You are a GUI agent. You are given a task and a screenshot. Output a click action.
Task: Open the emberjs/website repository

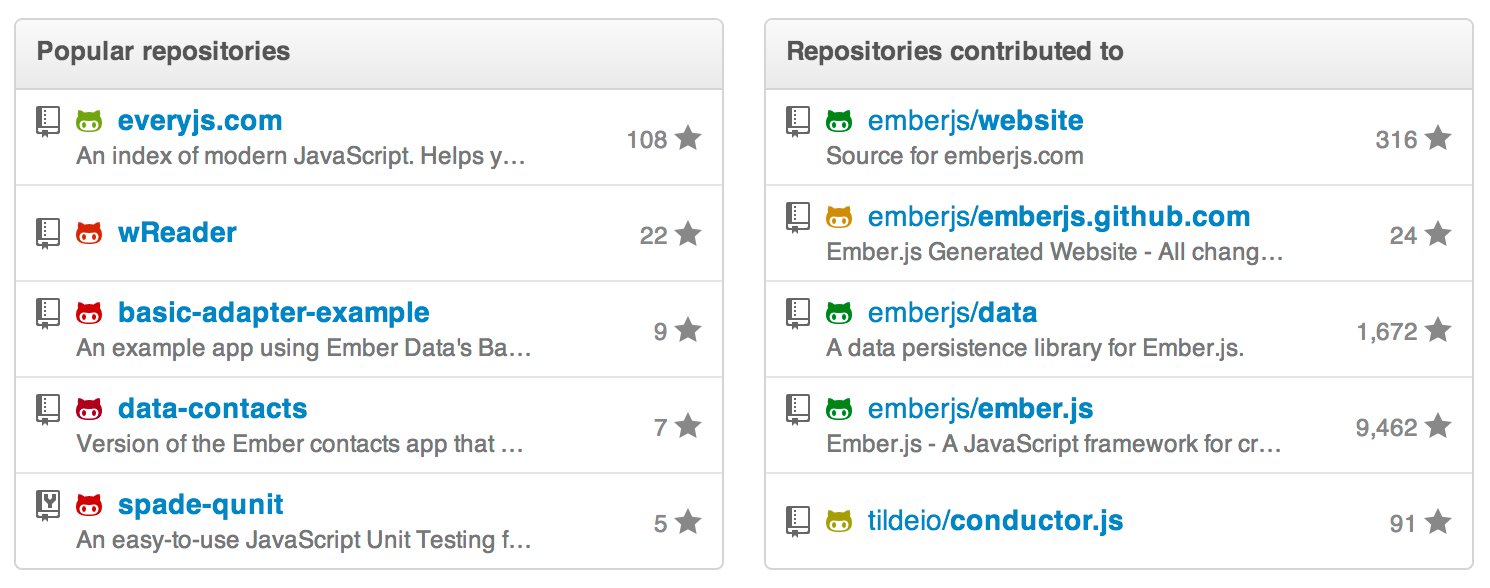pyautogui.click(x=975, y=121)
